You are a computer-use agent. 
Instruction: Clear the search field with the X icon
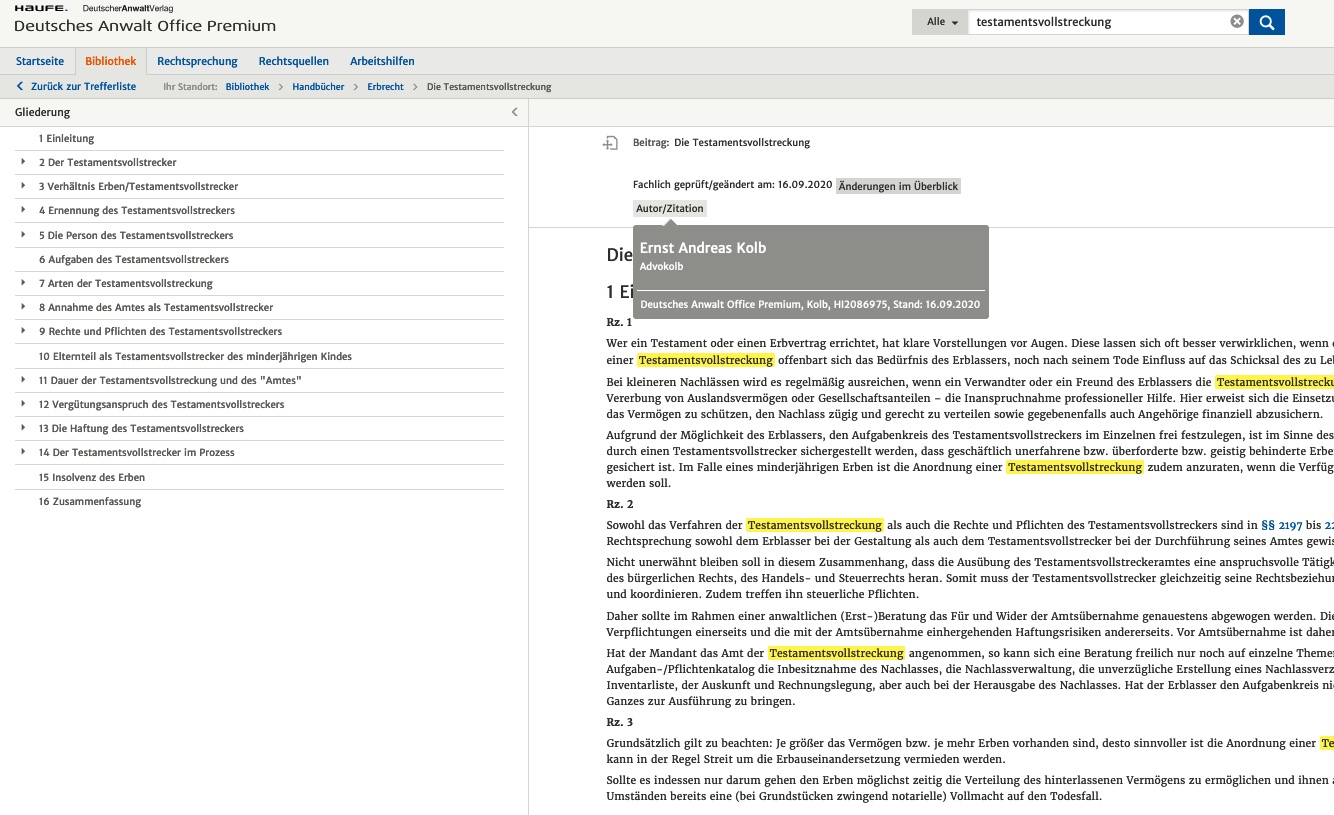pyautogui.click(x=1237, y=22)
